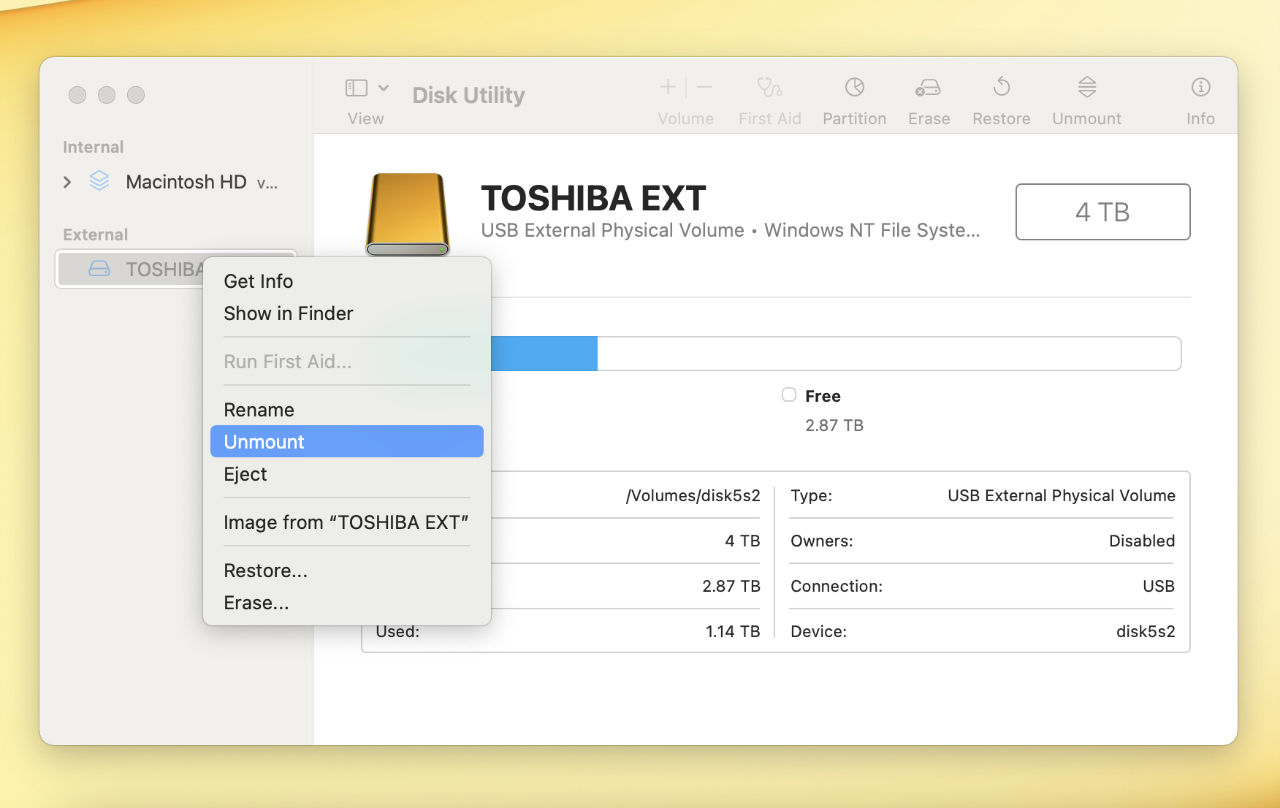Click the sidebar View icon in toolbar
Viewport: 1280px width, 808px height.
tap(356, 88)
